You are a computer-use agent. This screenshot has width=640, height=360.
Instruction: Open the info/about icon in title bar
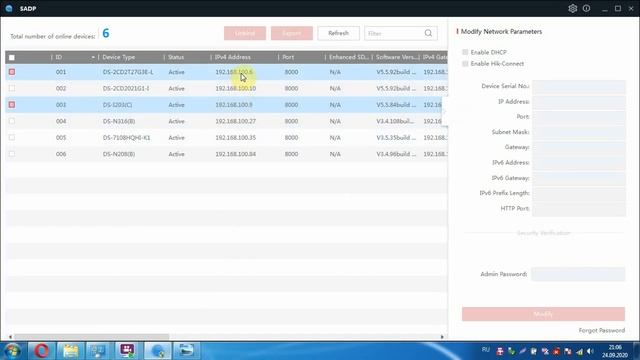[586, 8]
